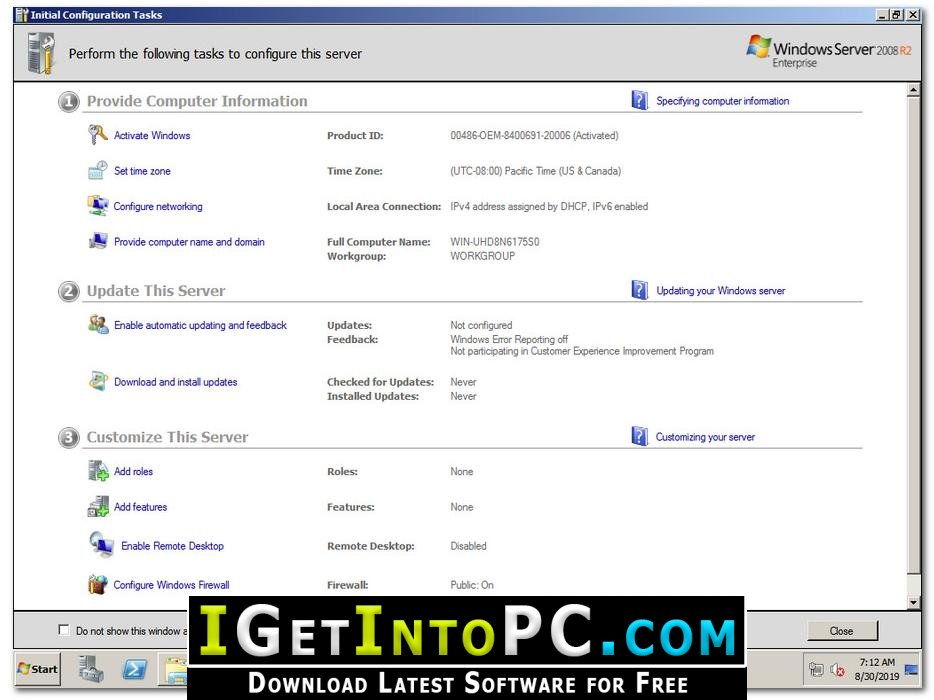Click the computer name and domain icon
The image size is (934, 700).
(97, 241)
